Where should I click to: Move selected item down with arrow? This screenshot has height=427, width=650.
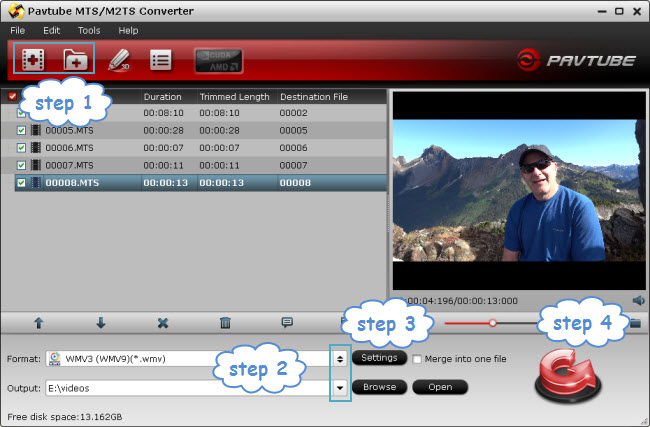(101, 323)
